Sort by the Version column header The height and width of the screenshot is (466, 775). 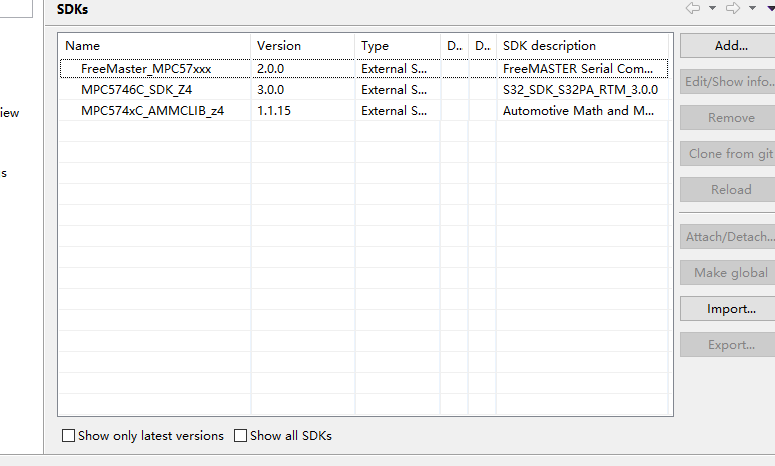coord(302,46)
